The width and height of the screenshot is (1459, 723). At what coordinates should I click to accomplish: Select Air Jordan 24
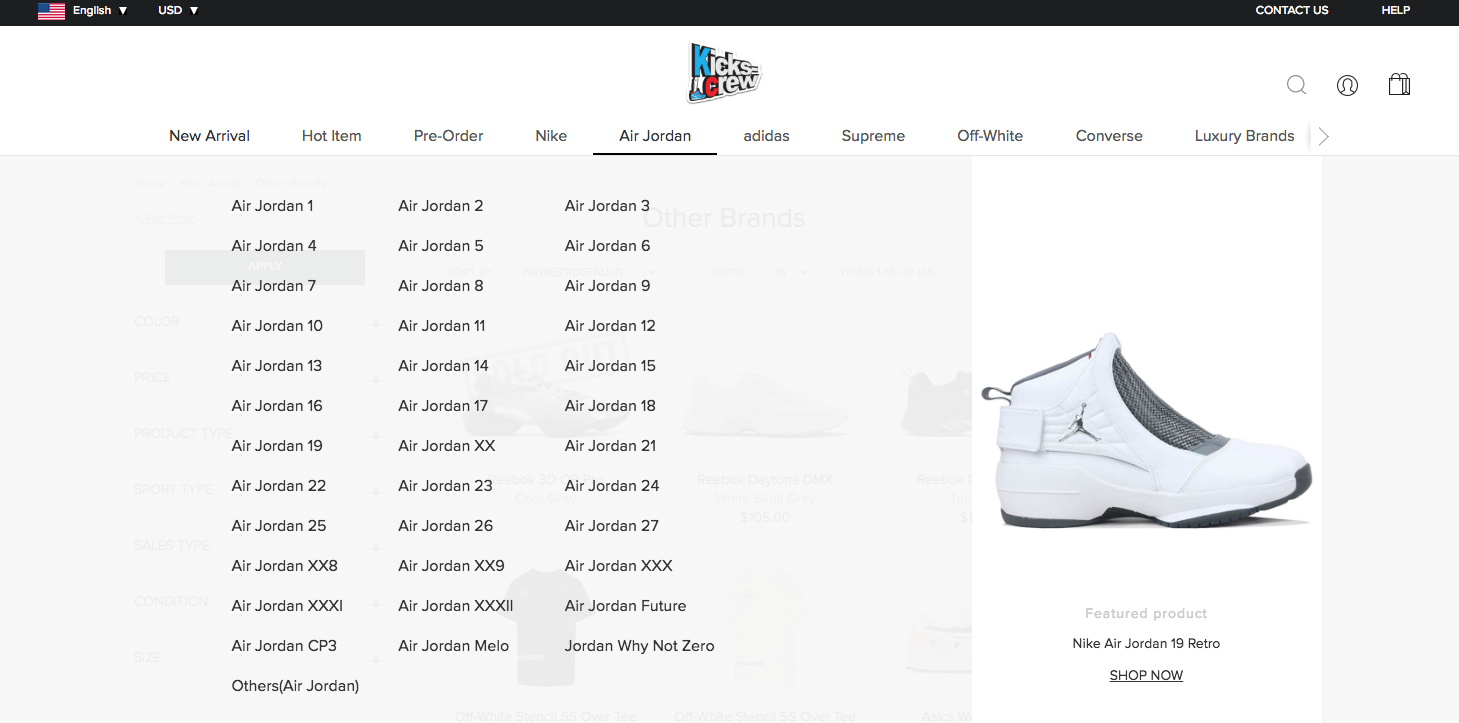point(612,486)
